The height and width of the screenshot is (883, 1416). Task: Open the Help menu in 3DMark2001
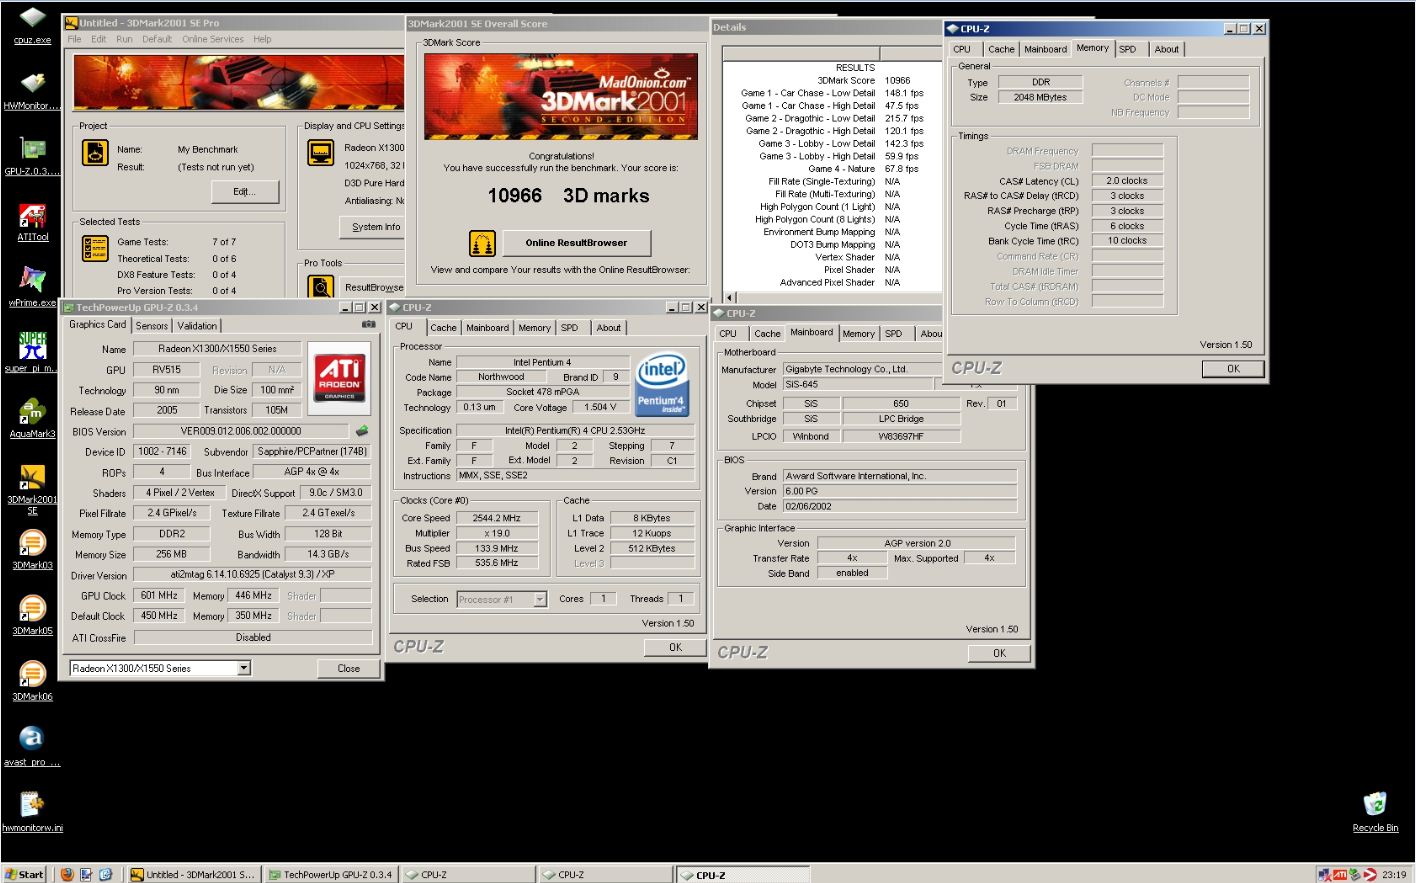click(262, 39)
